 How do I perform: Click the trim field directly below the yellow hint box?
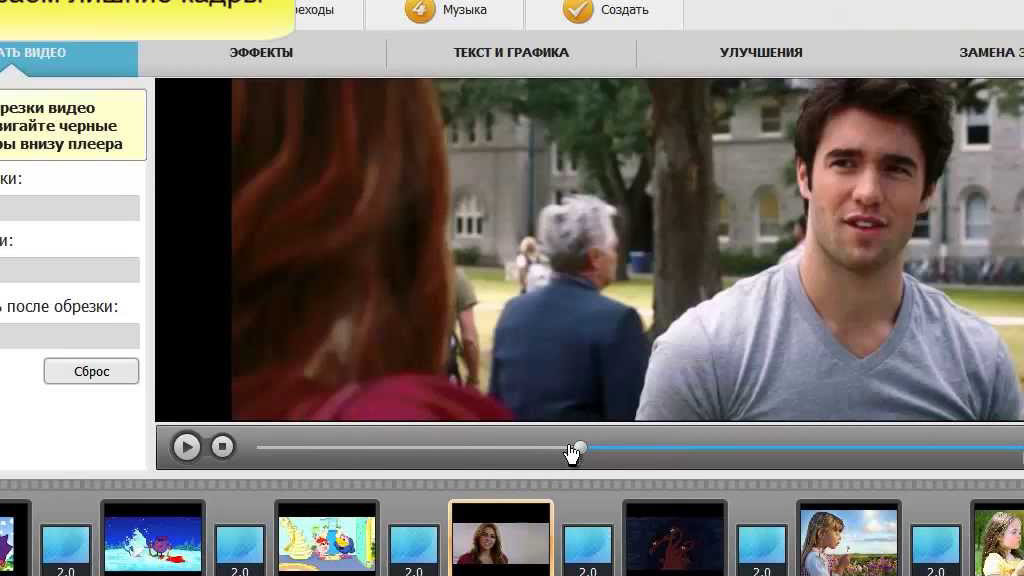pos(69,208)
